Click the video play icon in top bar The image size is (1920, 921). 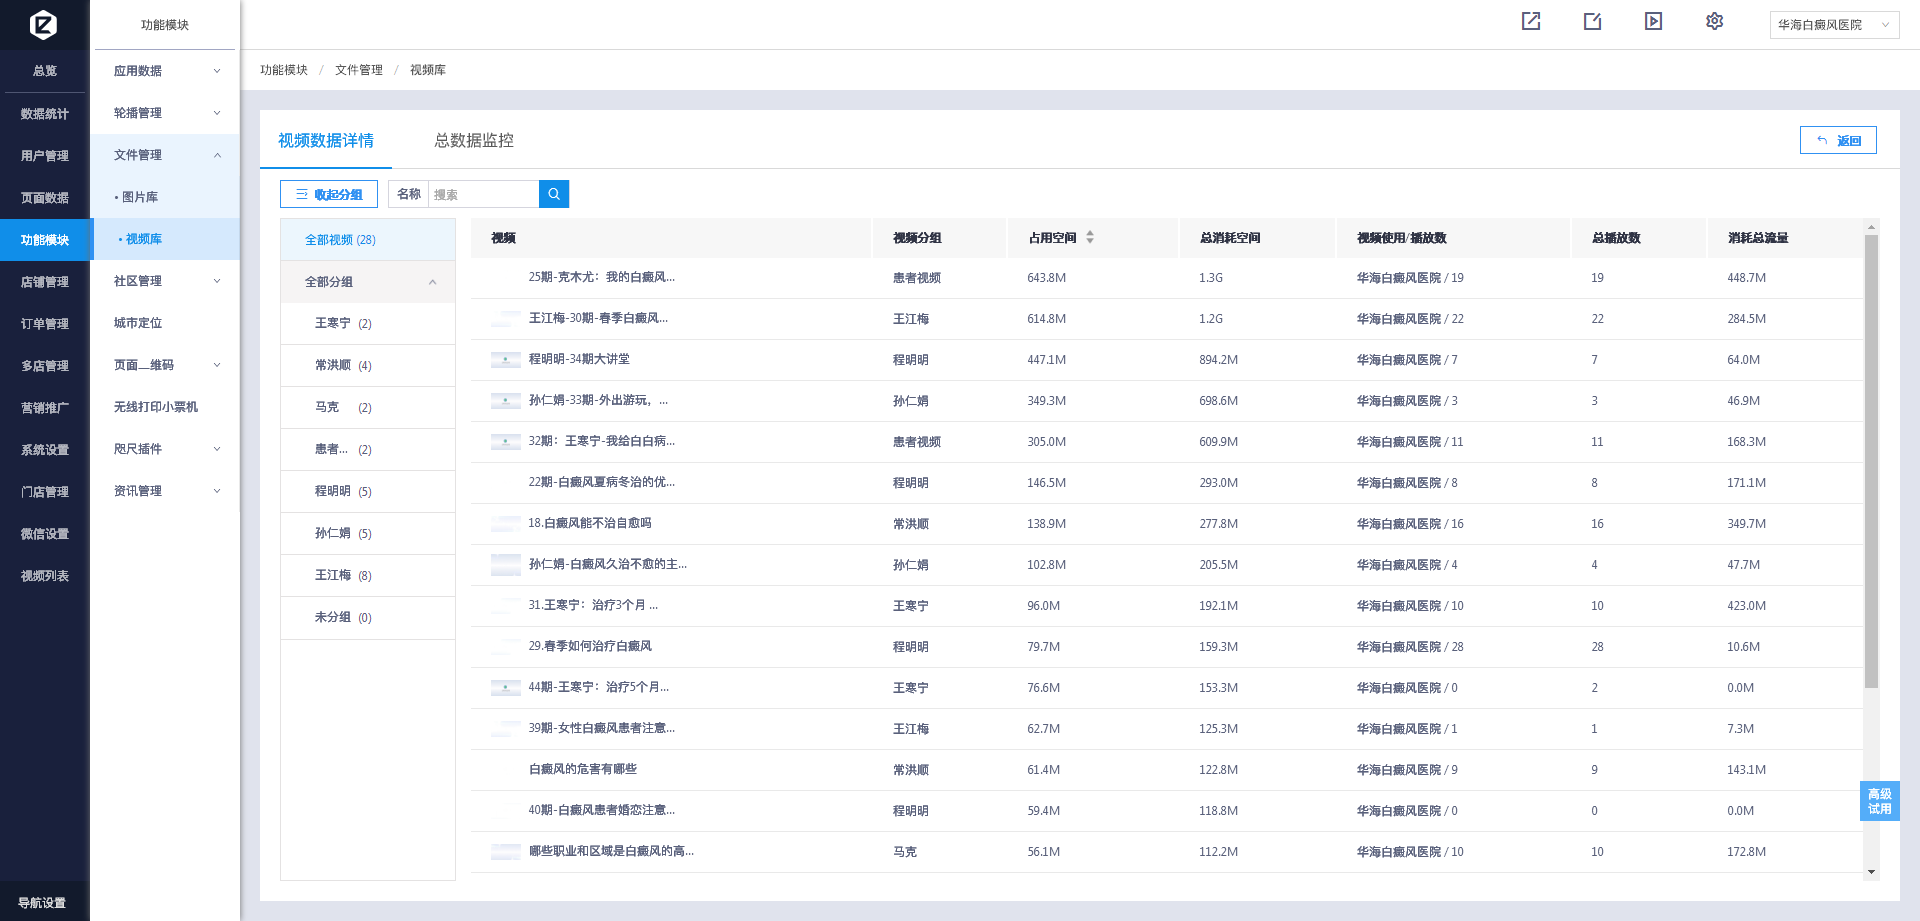(1653, 21)
